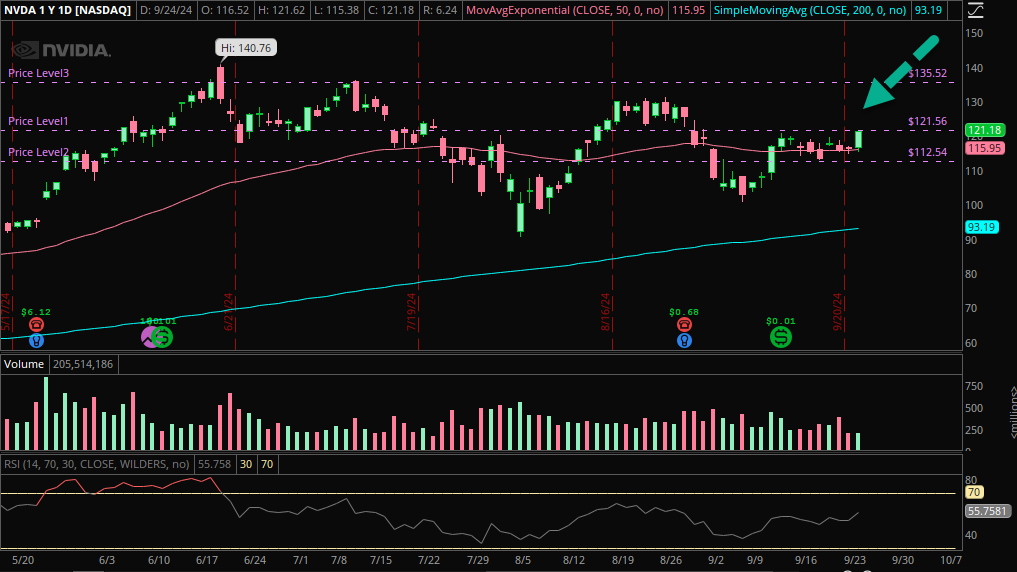Click the 115.95 EMA value in the header
Screen dimensions: 1017x572
(x=688, y=10)
